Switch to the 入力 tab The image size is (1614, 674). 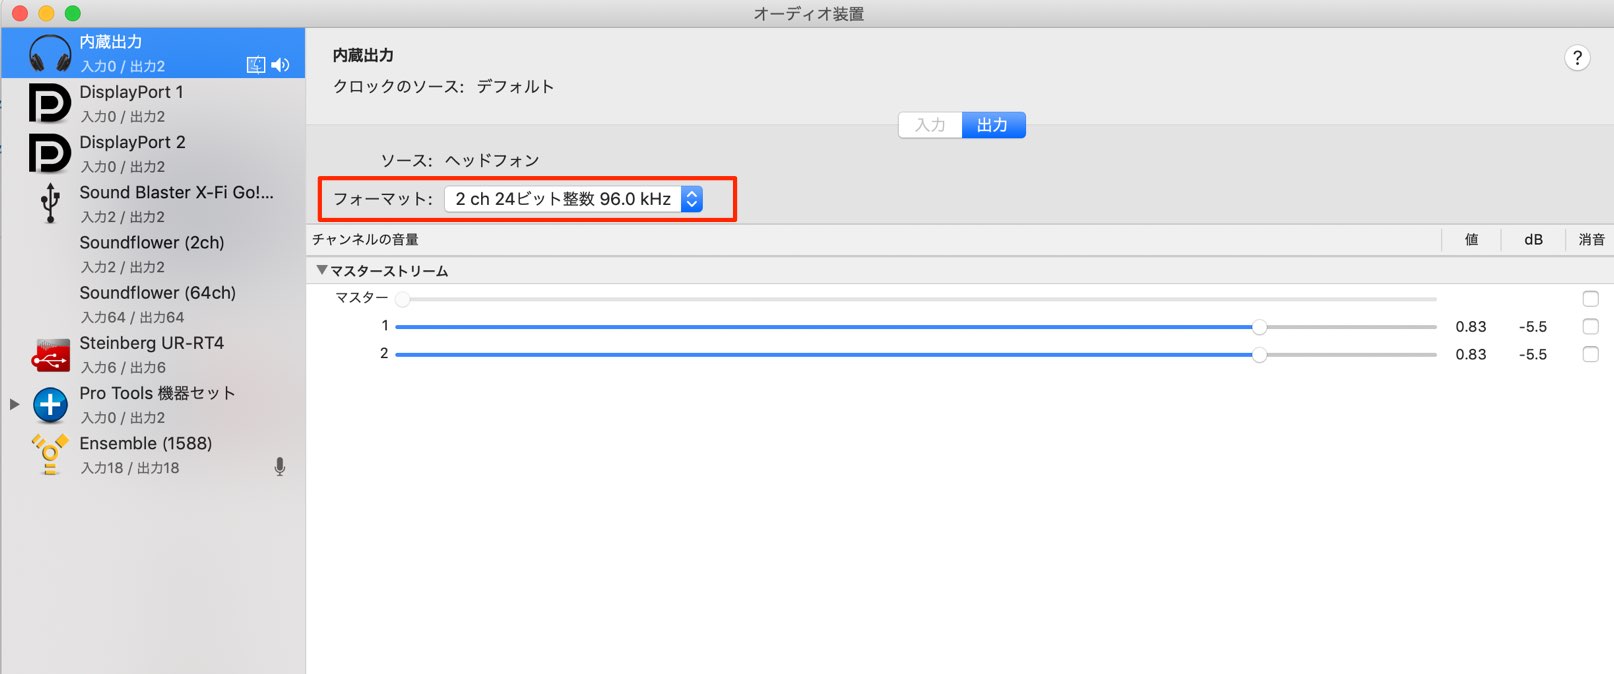930,125
